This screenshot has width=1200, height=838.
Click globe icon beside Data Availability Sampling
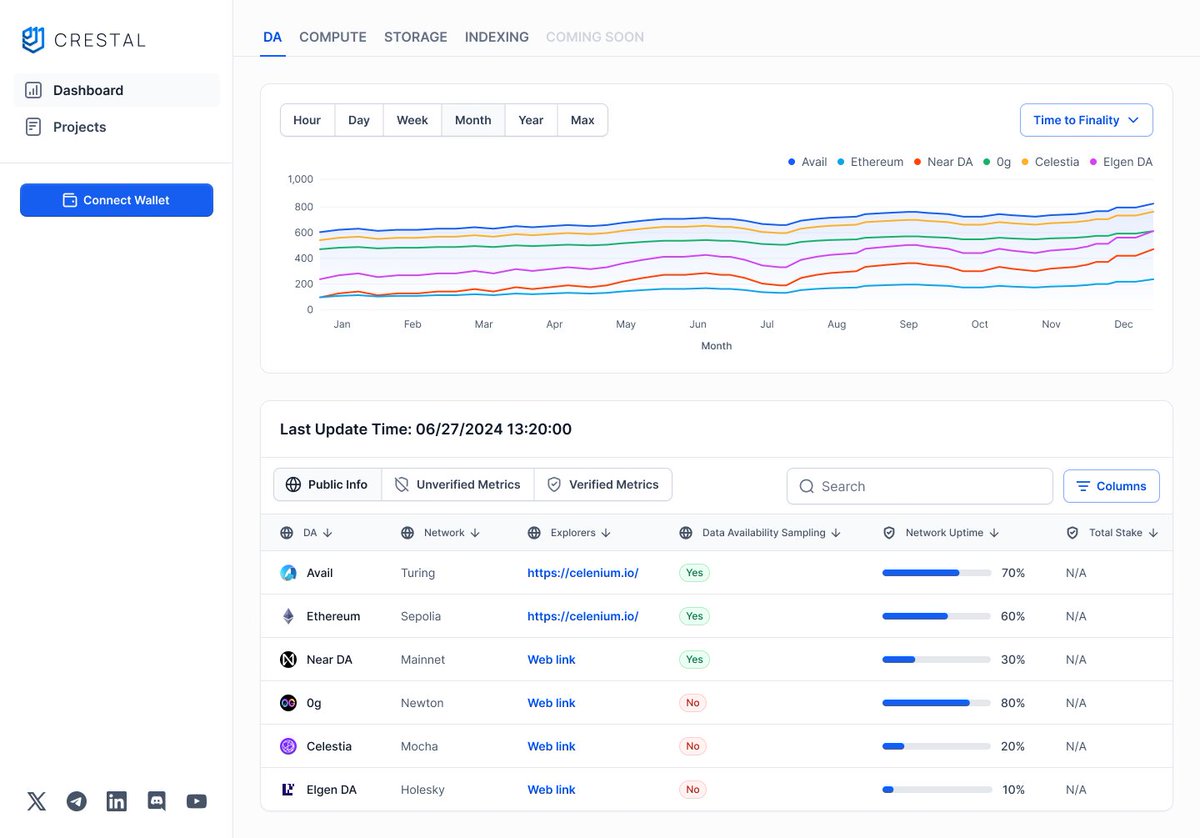coord(686,533)
